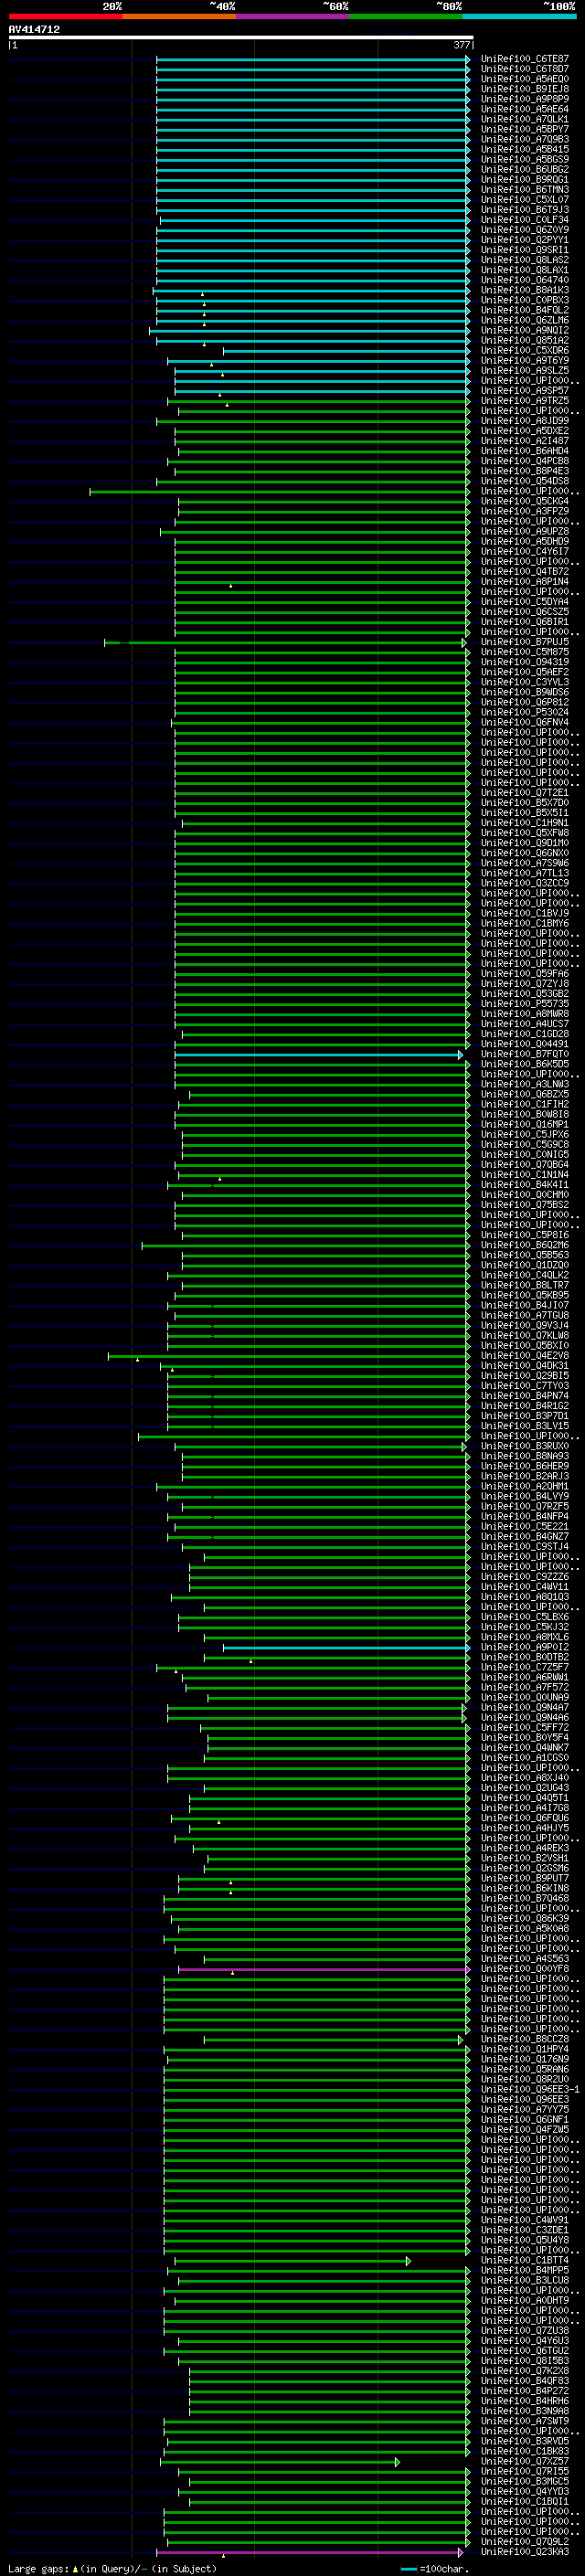This screenshot has width=585, height=2576.
Task: Select the UniRef100_A9SLZ5 label
Action: [525, 370]
